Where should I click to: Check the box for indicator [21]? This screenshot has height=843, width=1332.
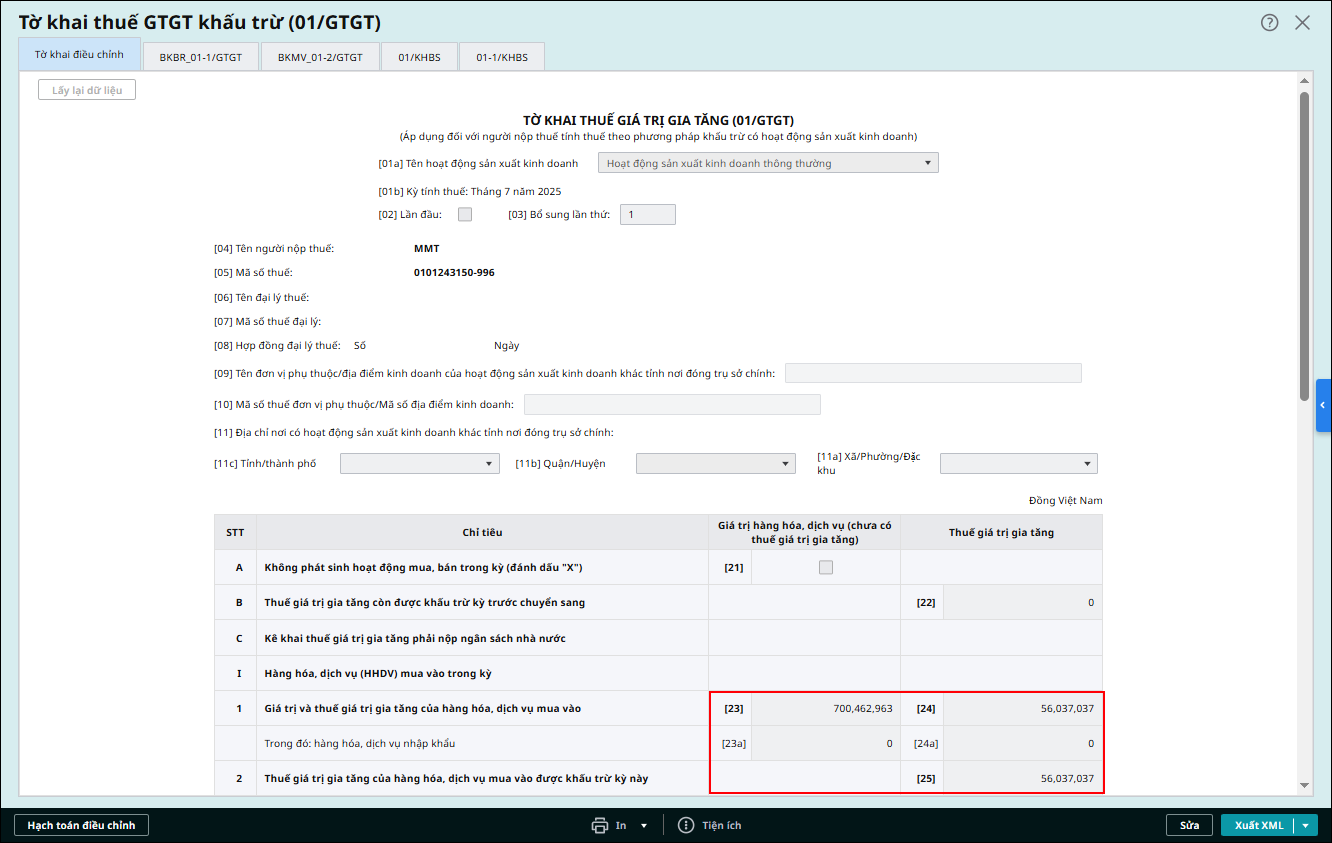[825, 568]
